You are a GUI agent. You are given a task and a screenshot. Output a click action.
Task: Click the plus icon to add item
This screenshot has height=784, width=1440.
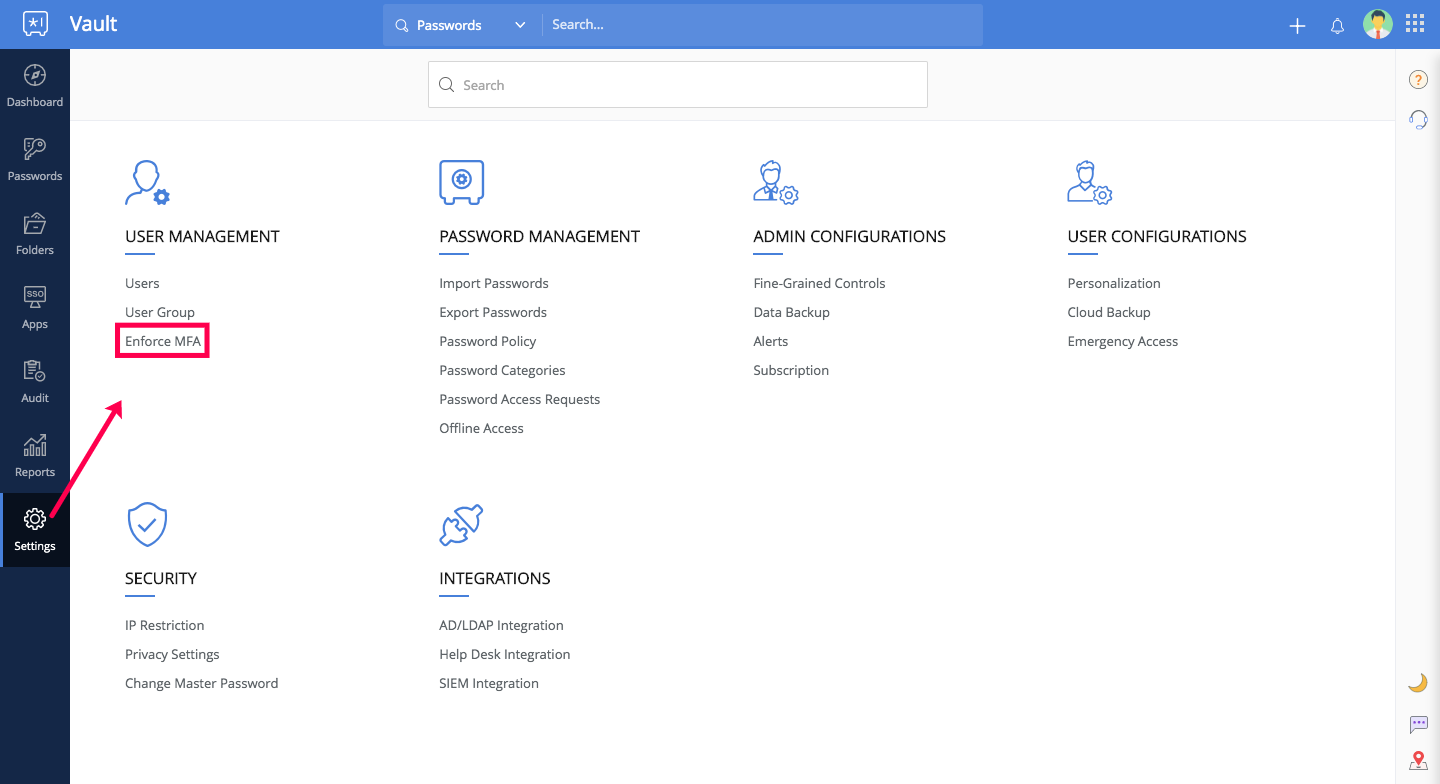1296,26
